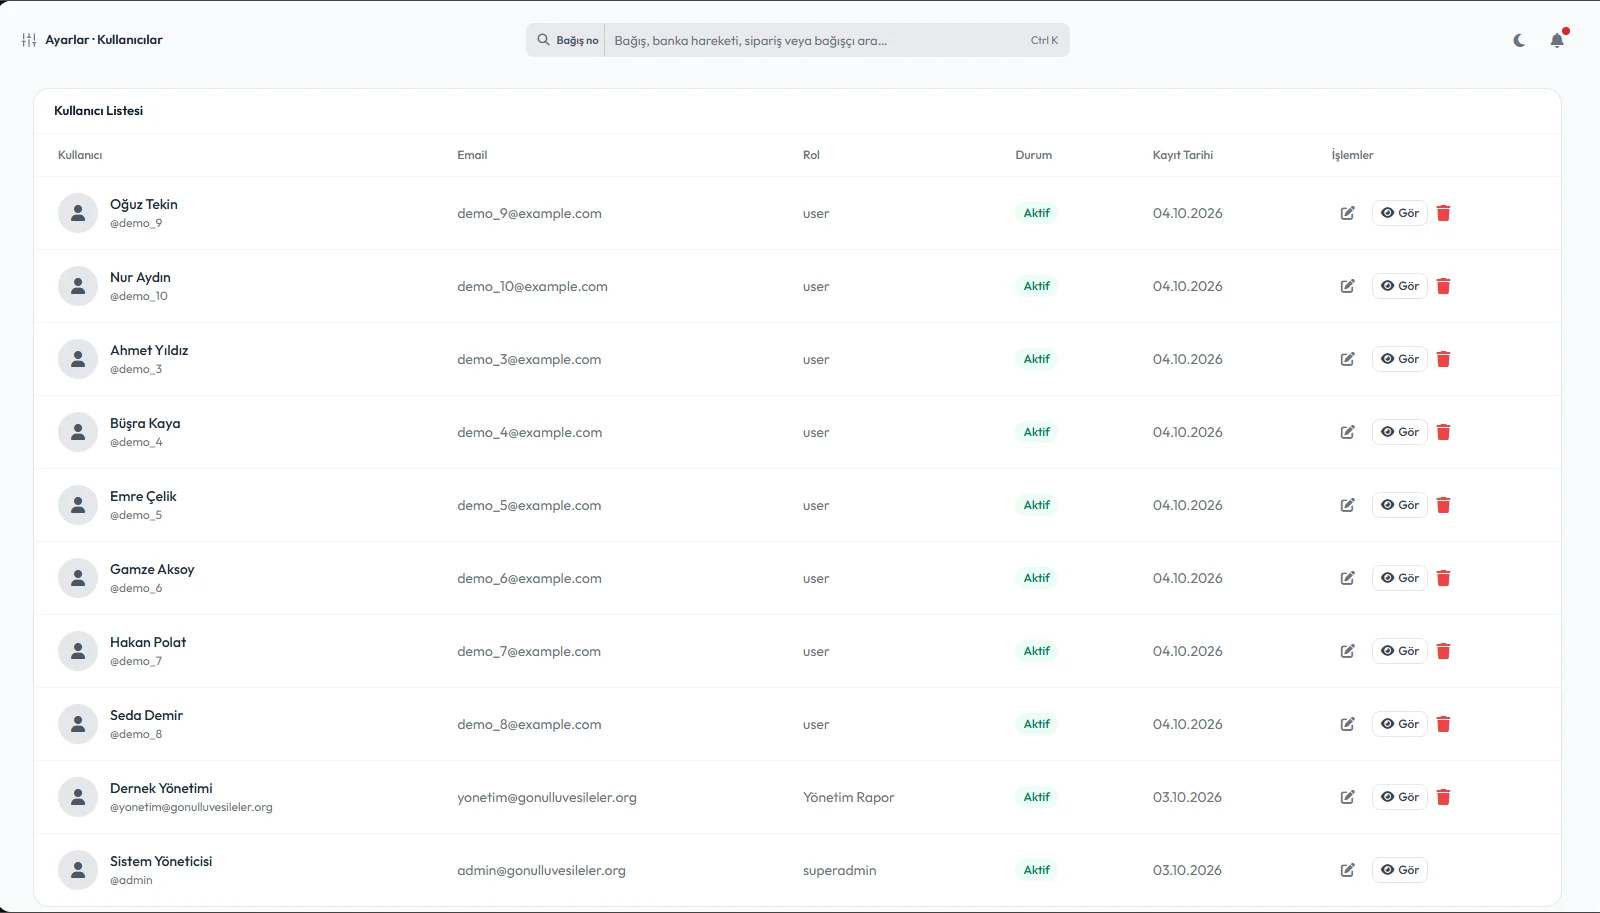
Task: Select email demo_10@example.com
Action: (532, 286)
